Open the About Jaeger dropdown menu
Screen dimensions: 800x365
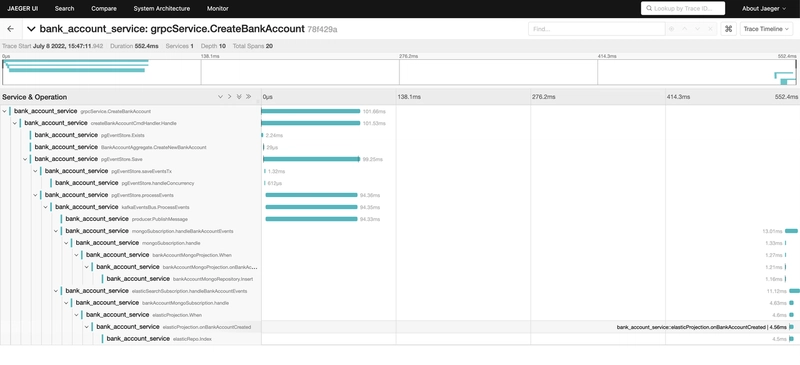coord(764,9)
